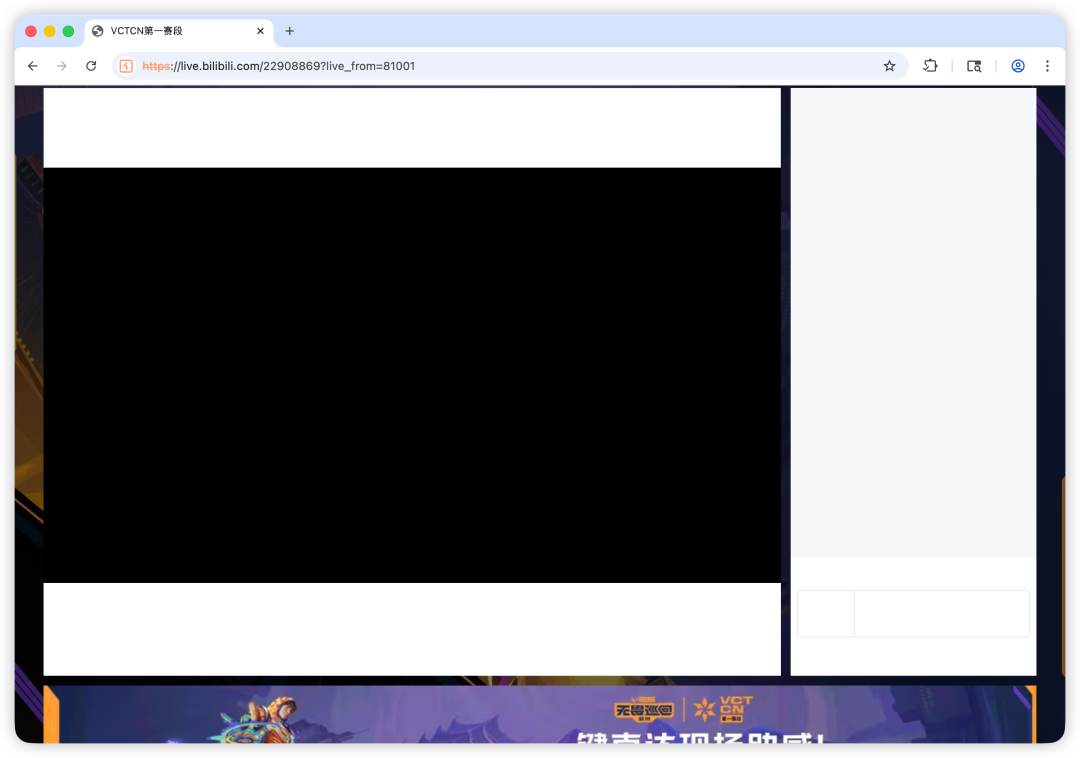Open a new browser tab
Image resolution: width=1080 pixels, height=758 pixels.
[x=289, y=31]
